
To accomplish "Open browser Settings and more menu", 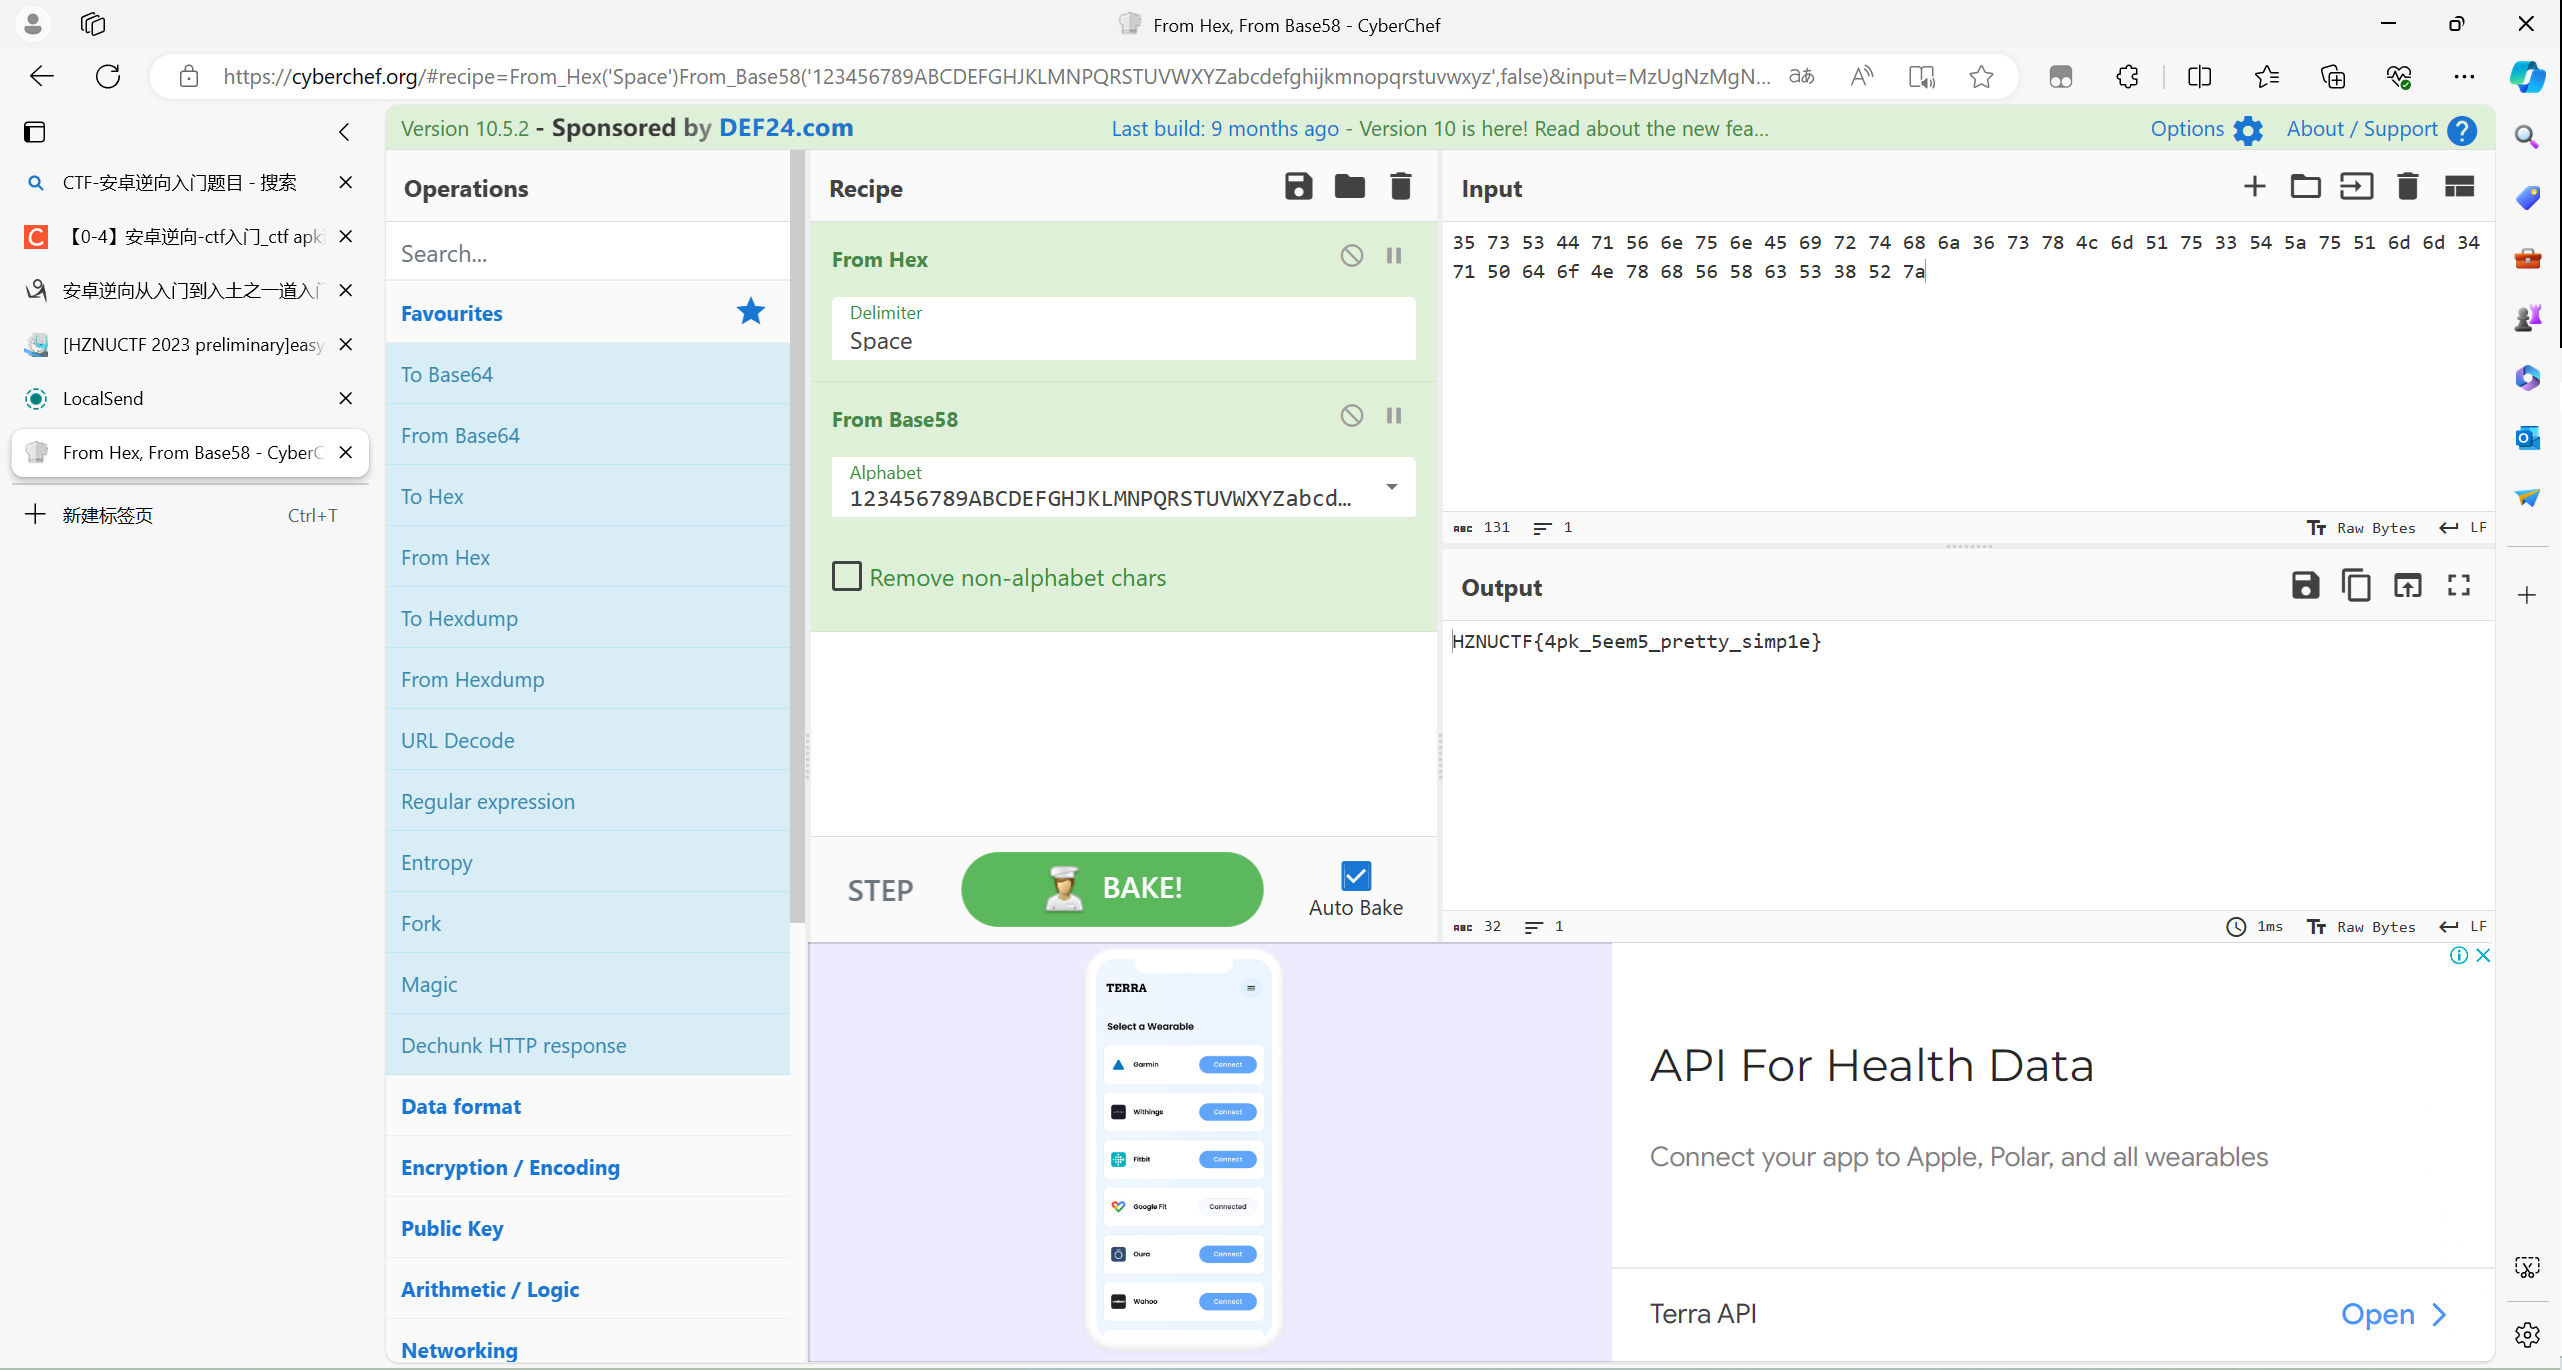I will point(2464,76).
